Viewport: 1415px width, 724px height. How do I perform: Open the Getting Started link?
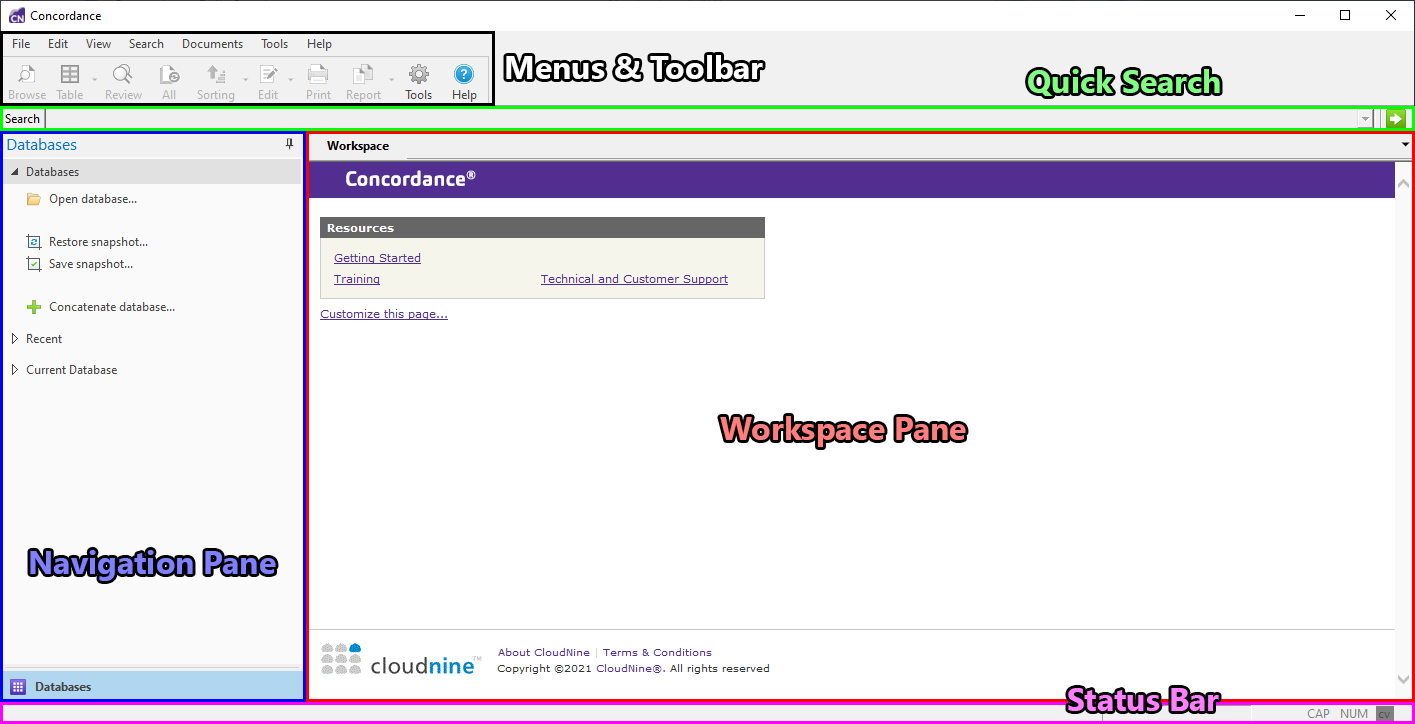click(x=377, y=258)
